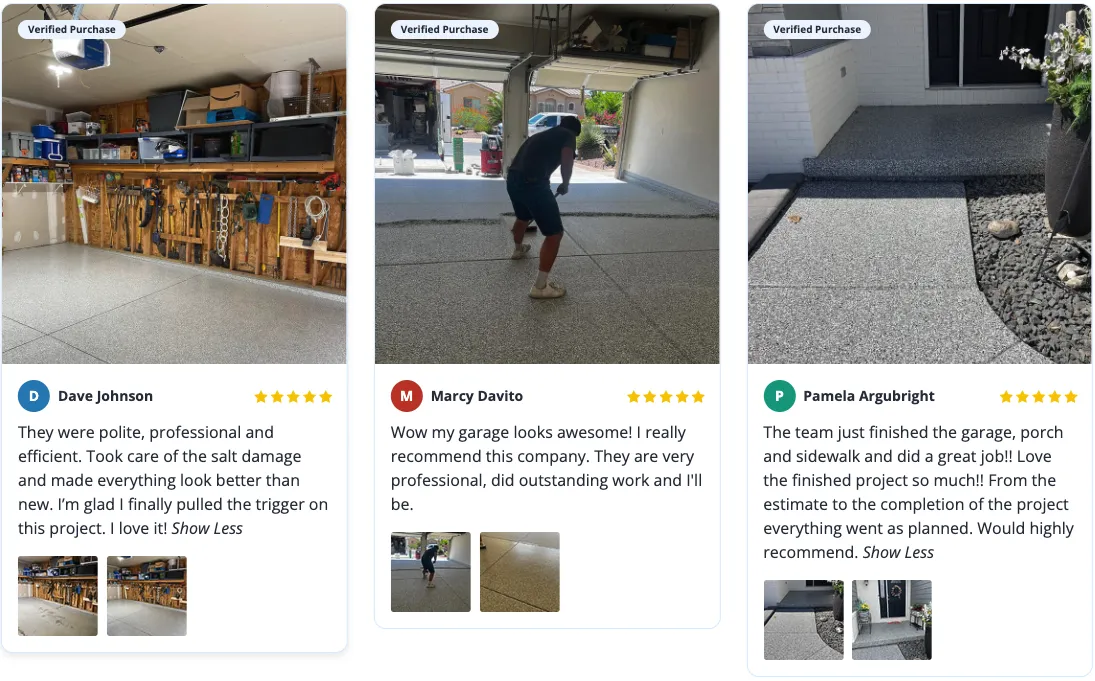Click Verified Purchase badge on Marcy's photo
This screenshot has height=681, width=1095.
[444, 29]
